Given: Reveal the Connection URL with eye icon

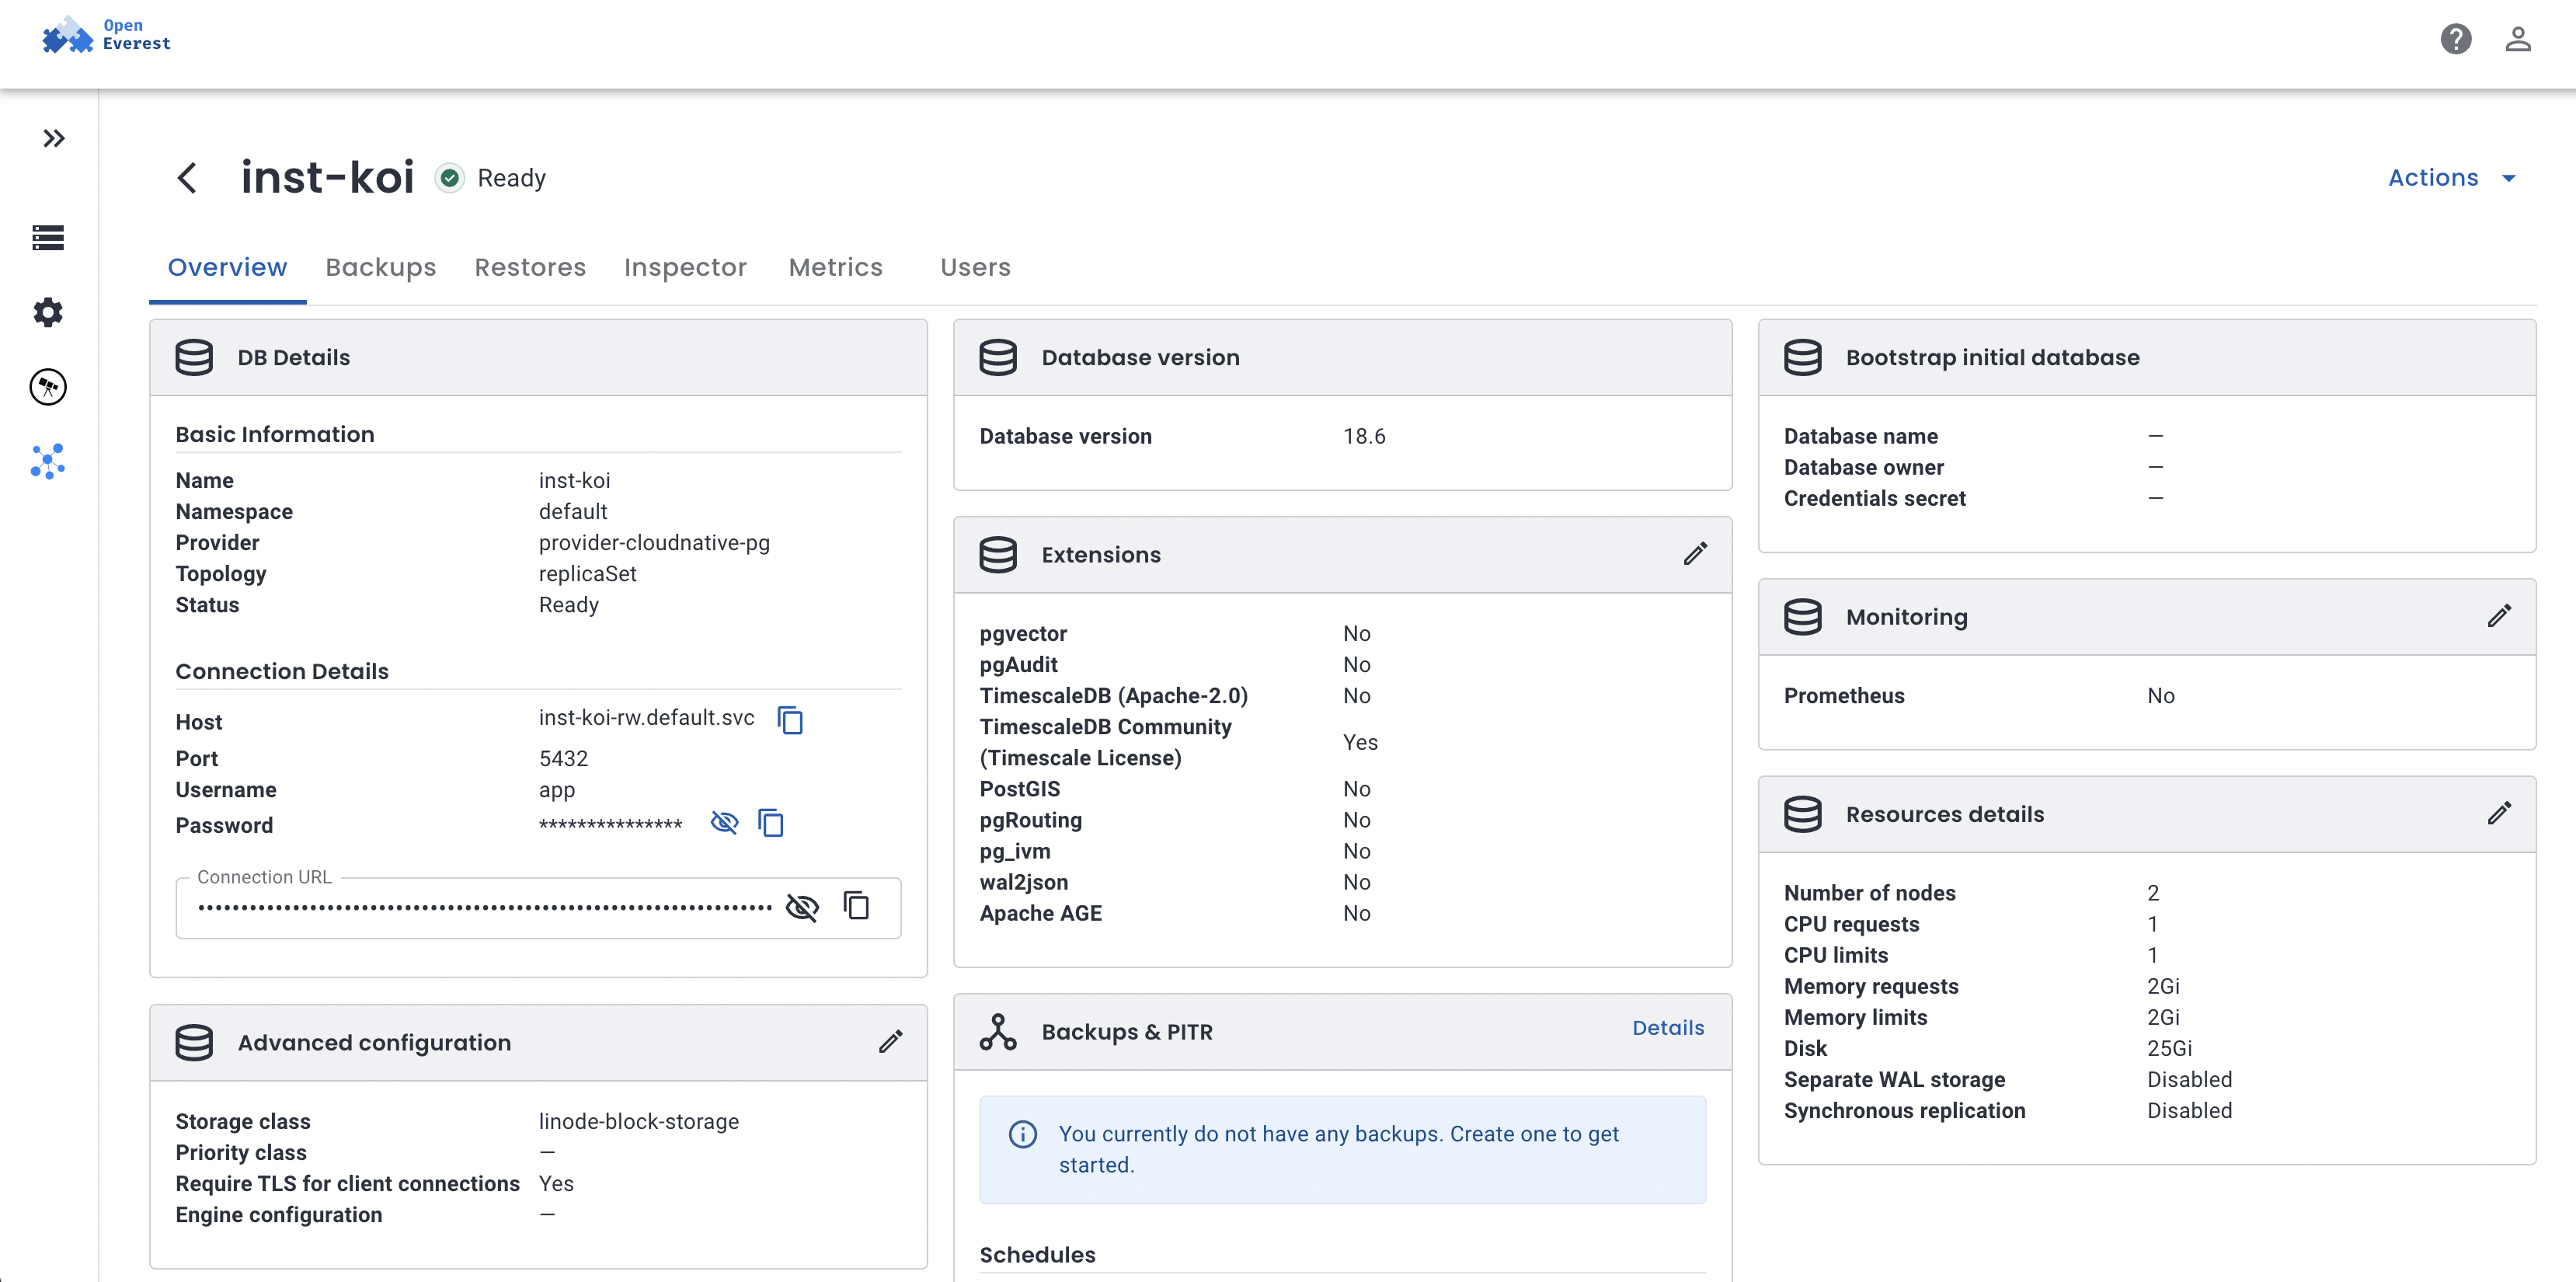Looking at the screenshot, I should 802,907.
